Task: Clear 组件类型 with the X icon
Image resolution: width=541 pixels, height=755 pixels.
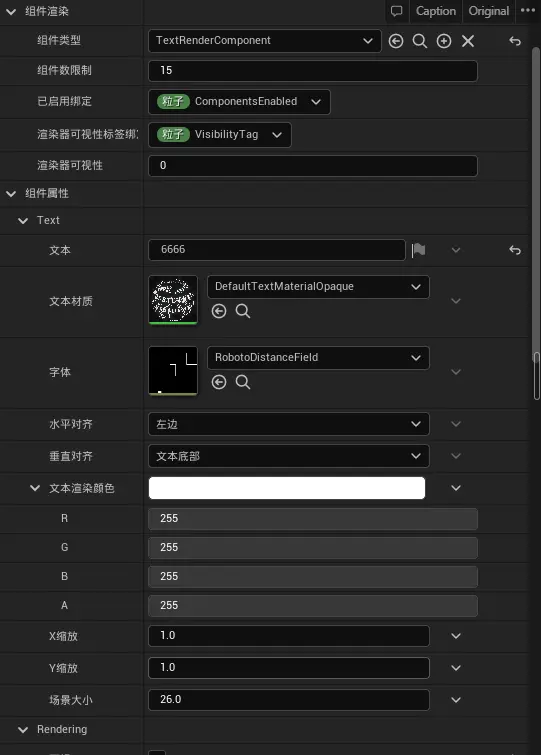Action: [x=468, y=41]
